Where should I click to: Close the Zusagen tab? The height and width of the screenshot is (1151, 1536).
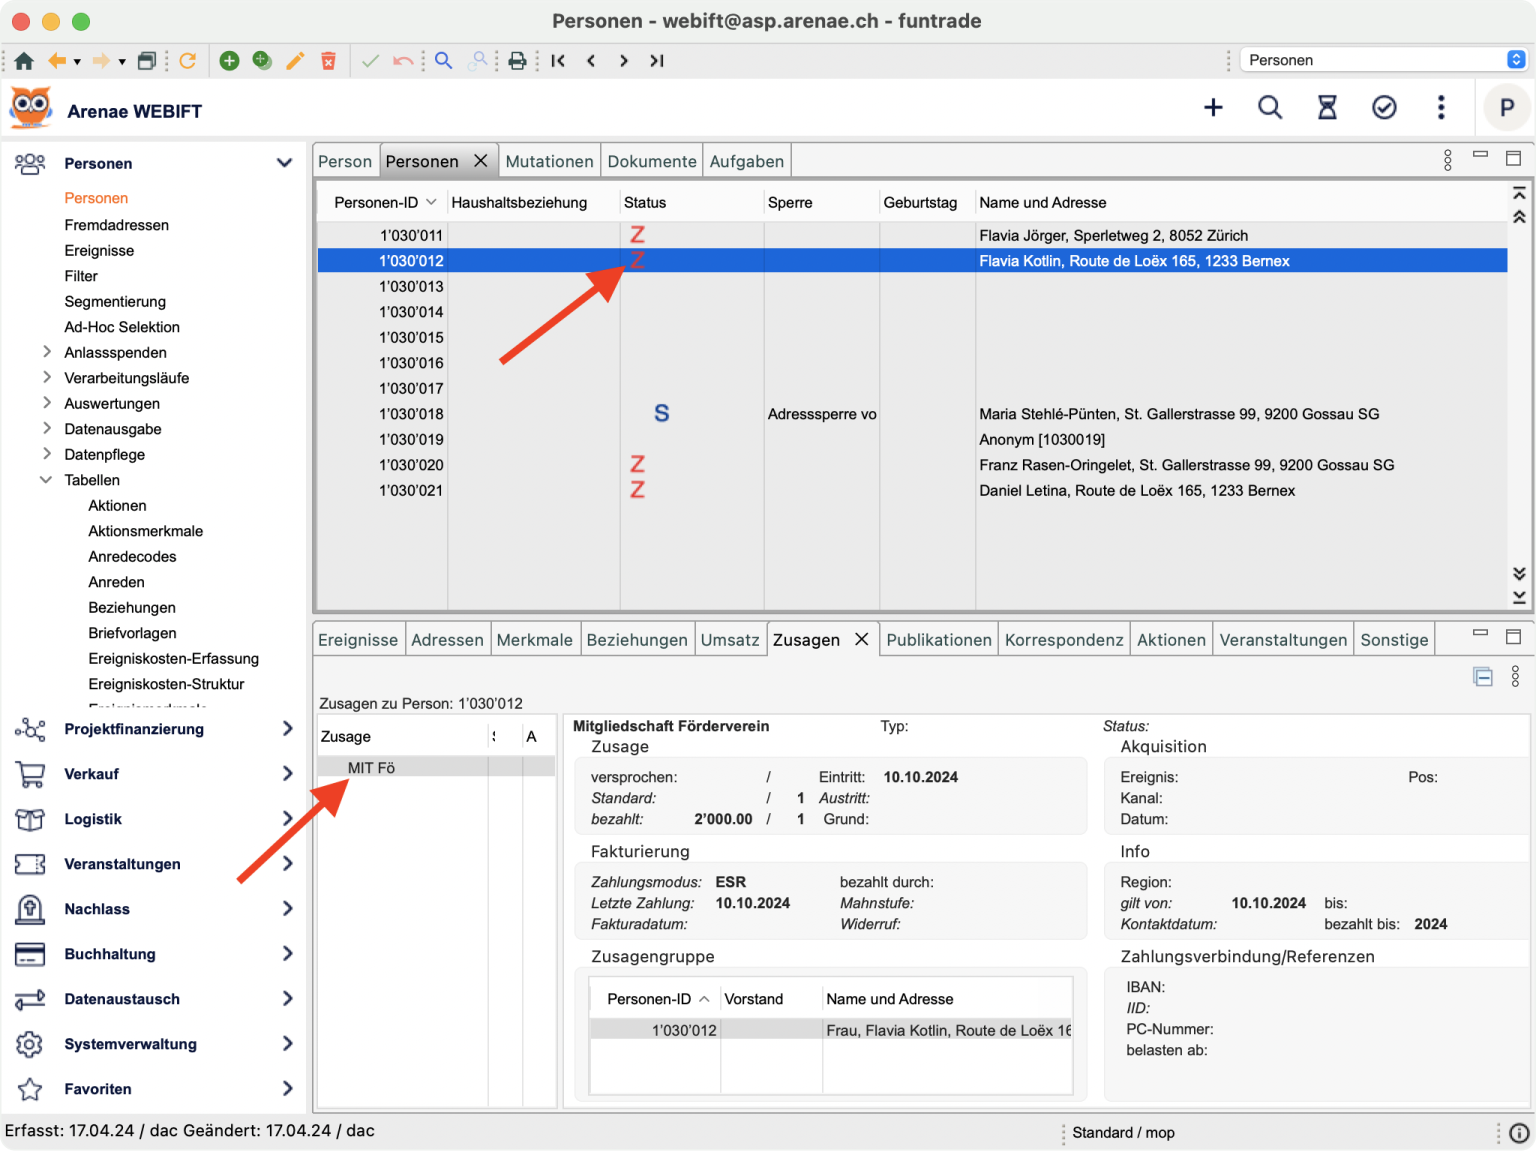861,640
